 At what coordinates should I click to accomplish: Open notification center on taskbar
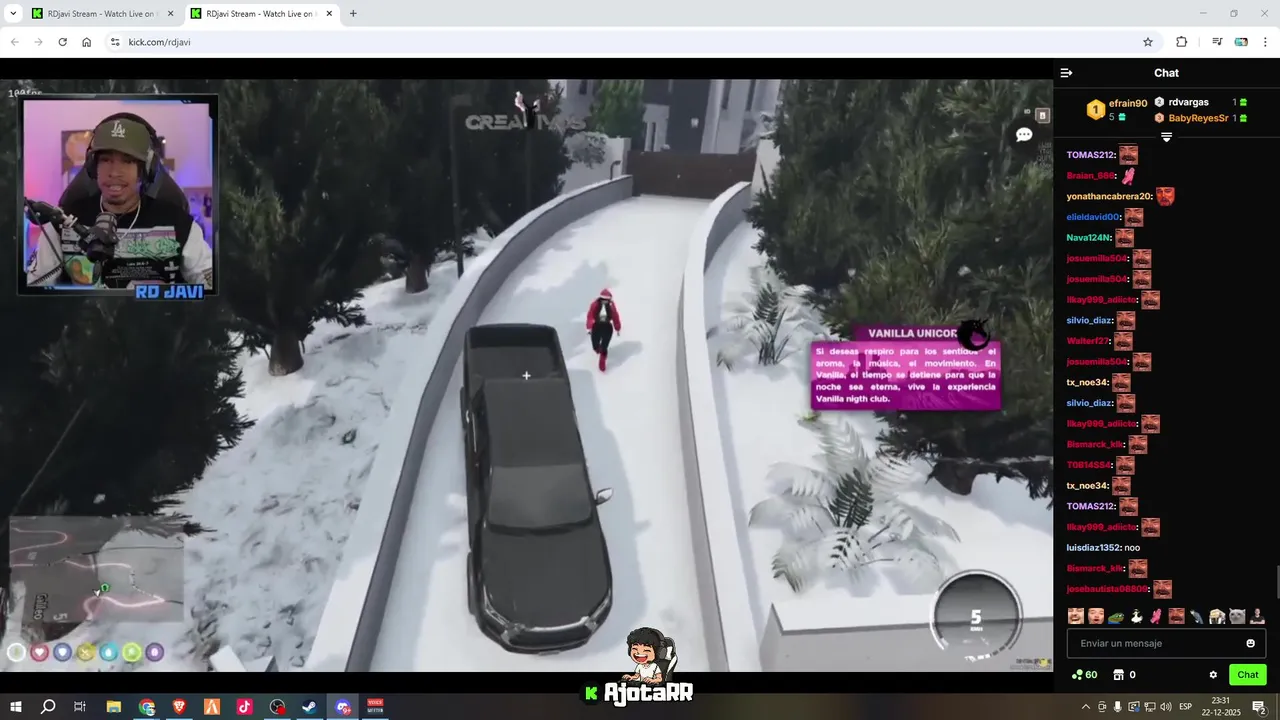(1259, 707)
